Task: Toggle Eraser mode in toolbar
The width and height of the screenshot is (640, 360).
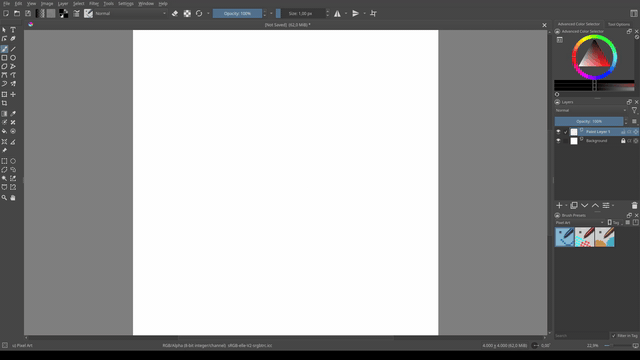Action: (175, 13)
